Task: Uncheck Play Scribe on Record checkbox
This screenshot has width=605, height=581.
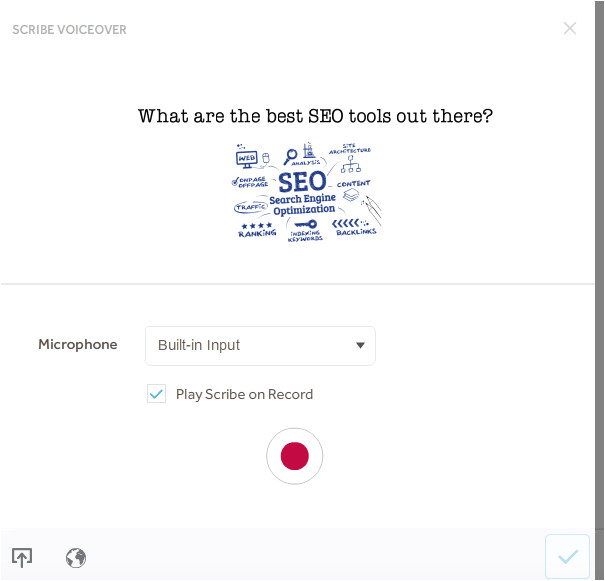Action: [156, 394]
